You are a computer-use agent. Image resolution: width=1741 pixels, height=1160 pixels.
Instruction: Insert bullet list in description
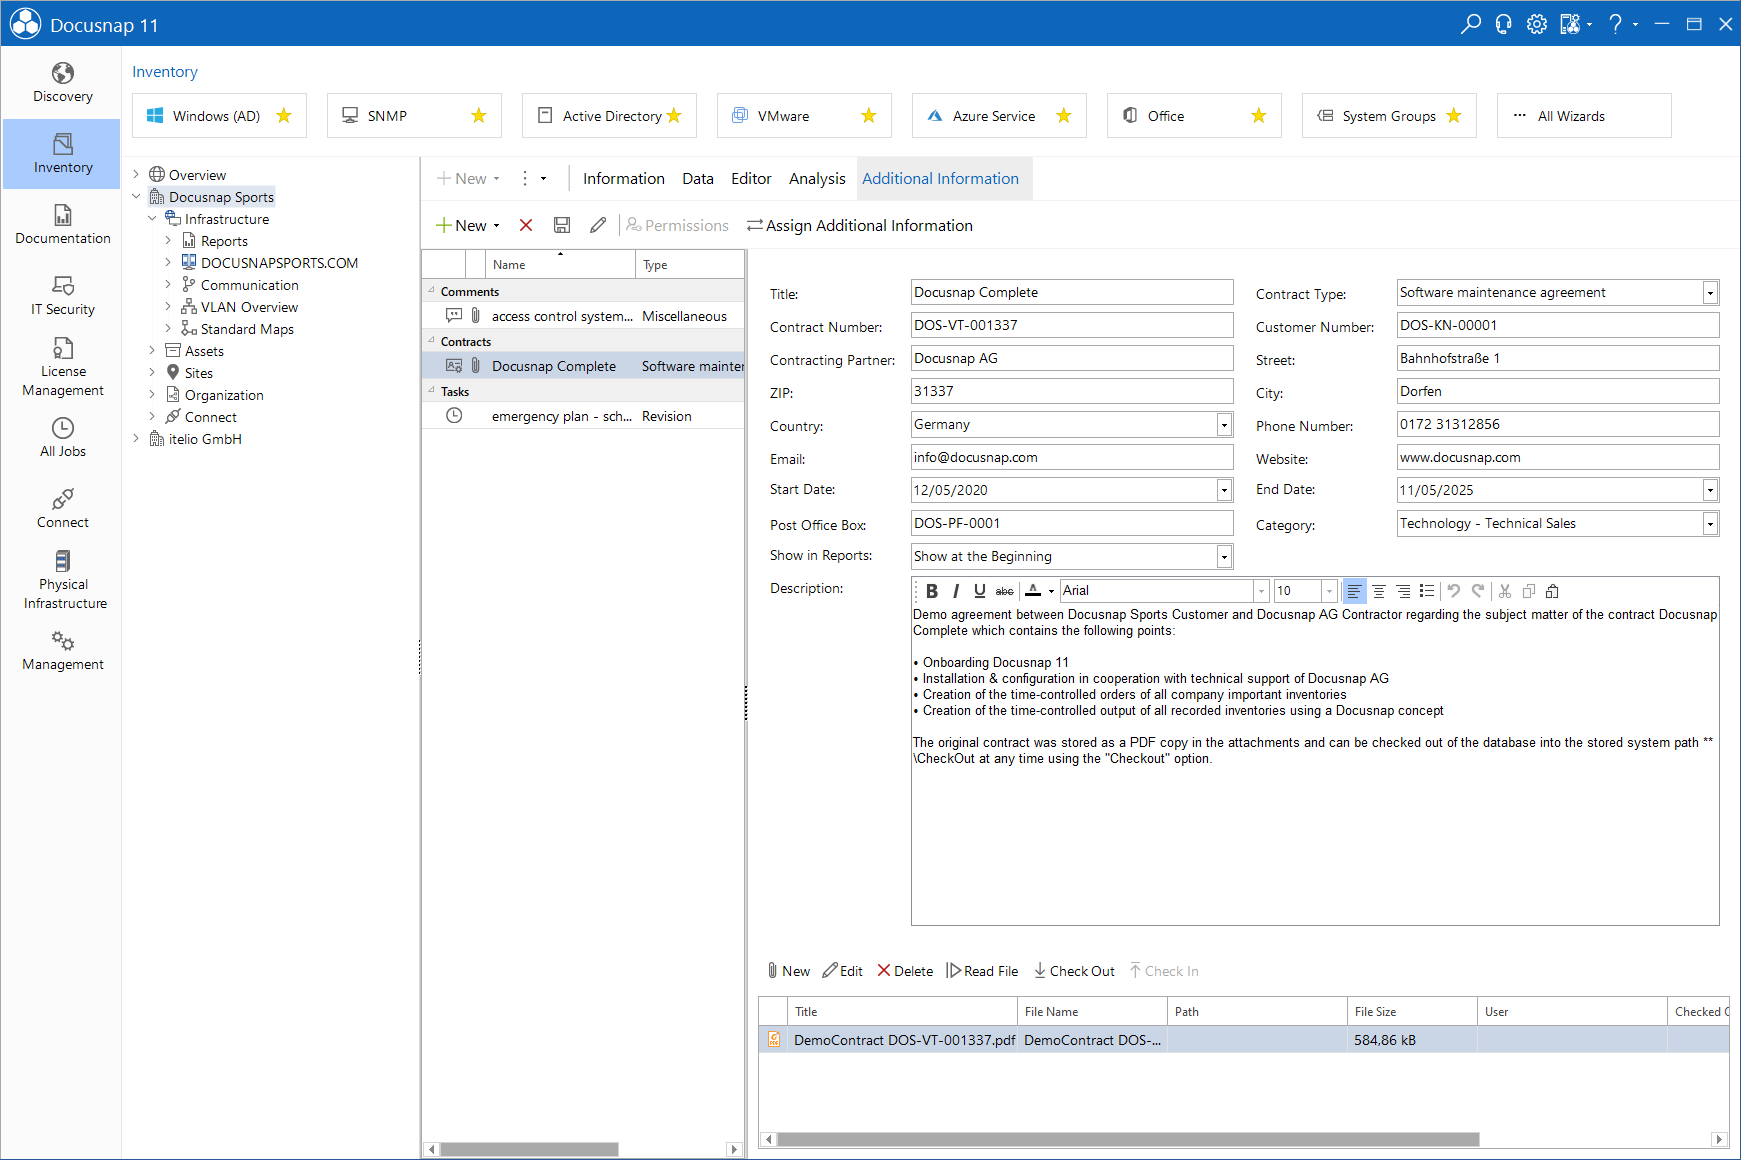(x=1427, y=591)
